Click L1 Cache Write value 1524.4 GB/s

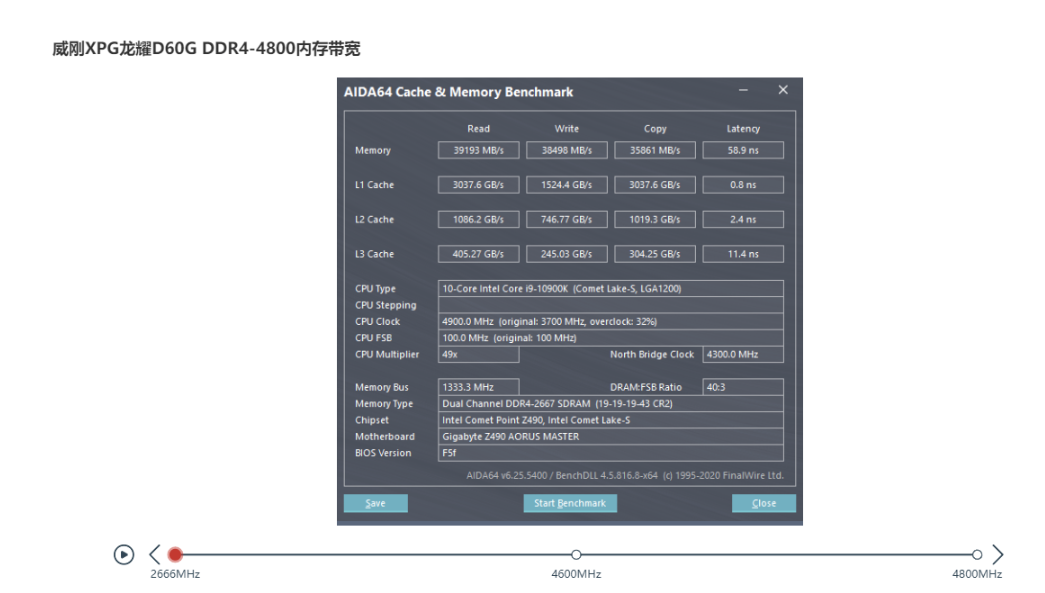click(x=566, y=185)
